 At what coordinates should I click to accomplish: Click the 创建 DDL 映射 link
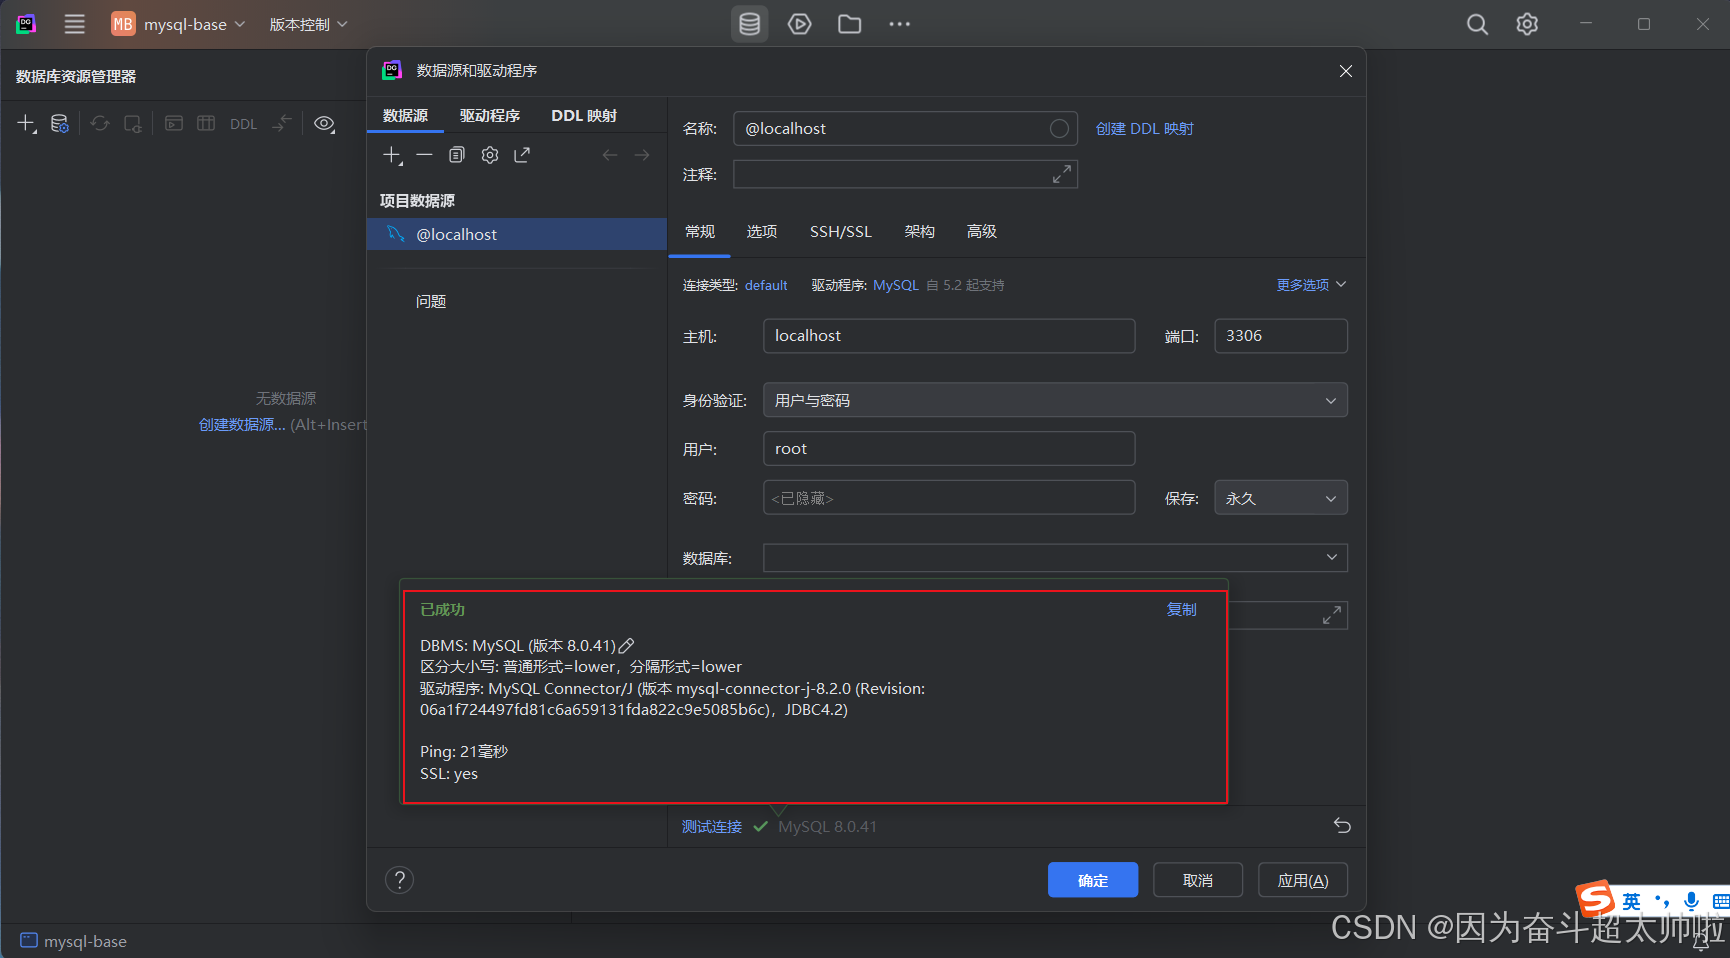[x=1145, y=129]
